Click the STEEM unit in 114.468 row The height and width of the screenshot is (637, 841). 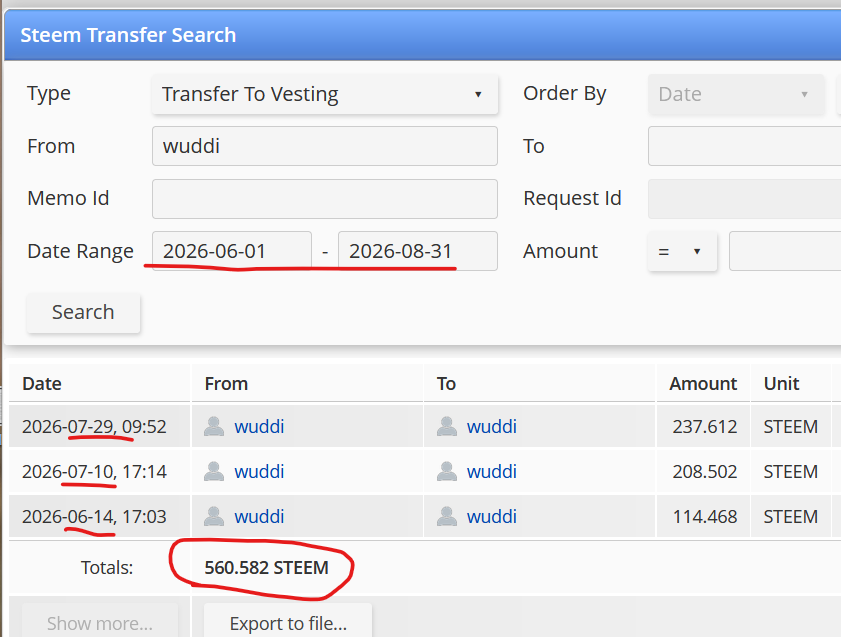(791, 517)
